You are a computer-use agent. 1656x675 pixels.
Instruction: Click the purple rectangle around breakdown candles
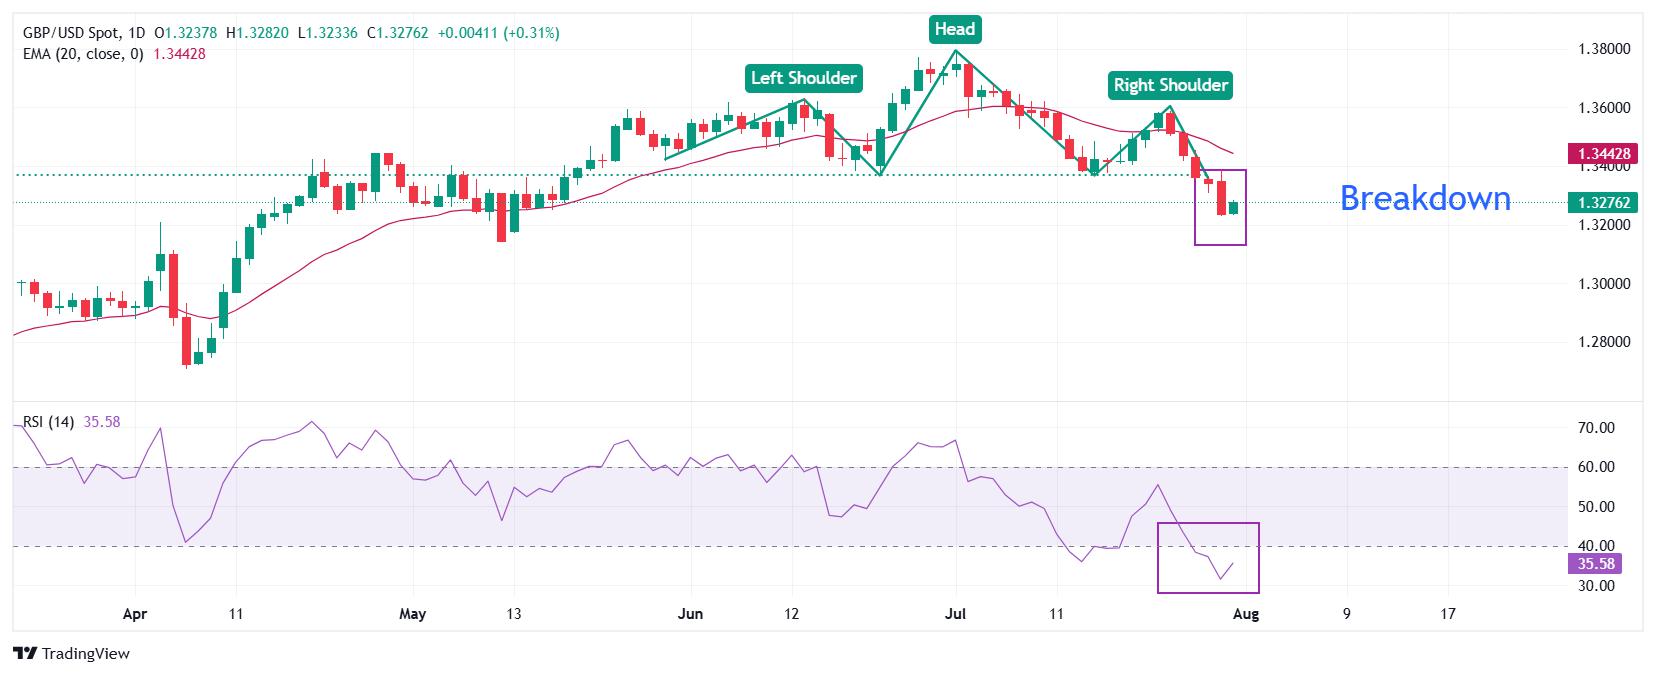pyautogui.click(x=1220, y=207)
